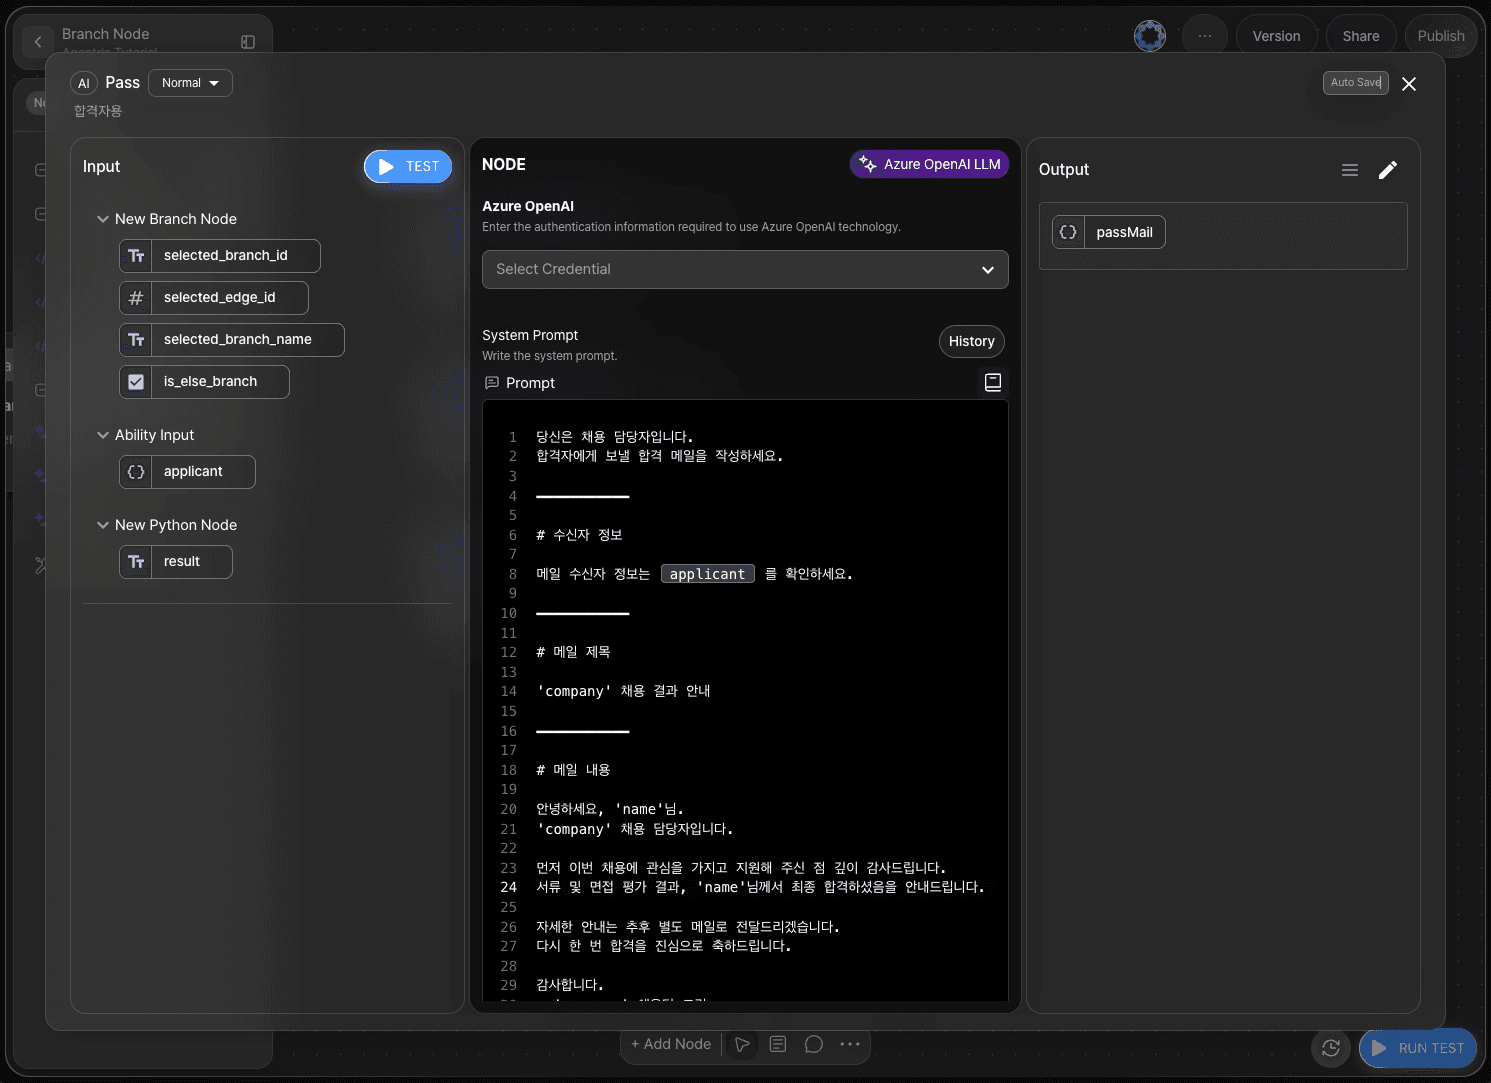Click the hash number icon of selected_edge_id
The image size is (1491, 1083).
coord(136,298)
